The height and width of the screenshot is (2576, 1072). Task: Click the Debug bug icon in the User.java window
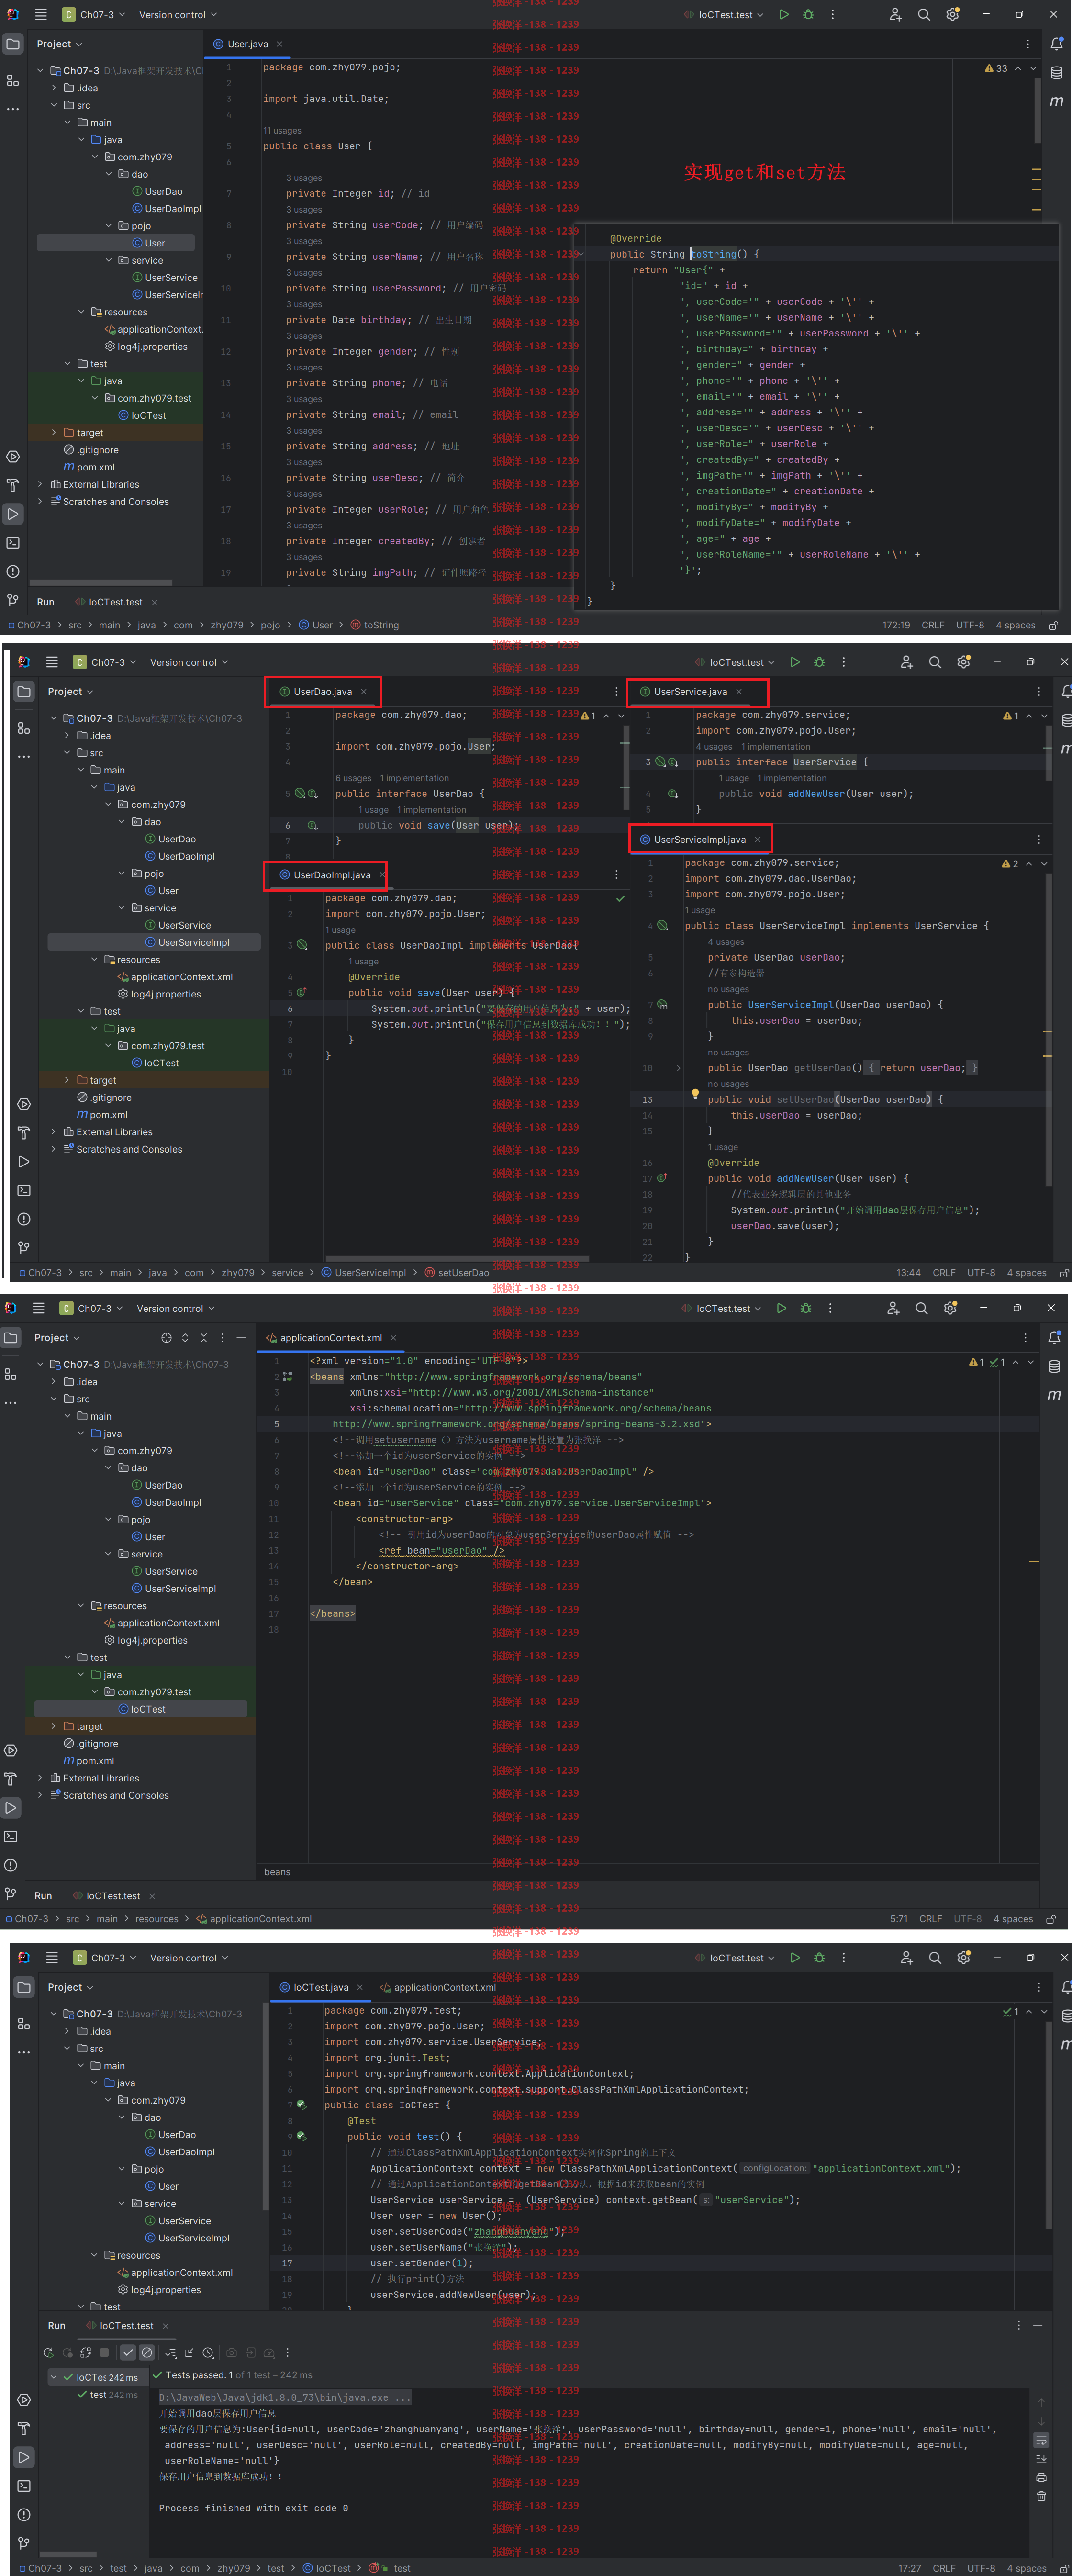coord(808,14)
